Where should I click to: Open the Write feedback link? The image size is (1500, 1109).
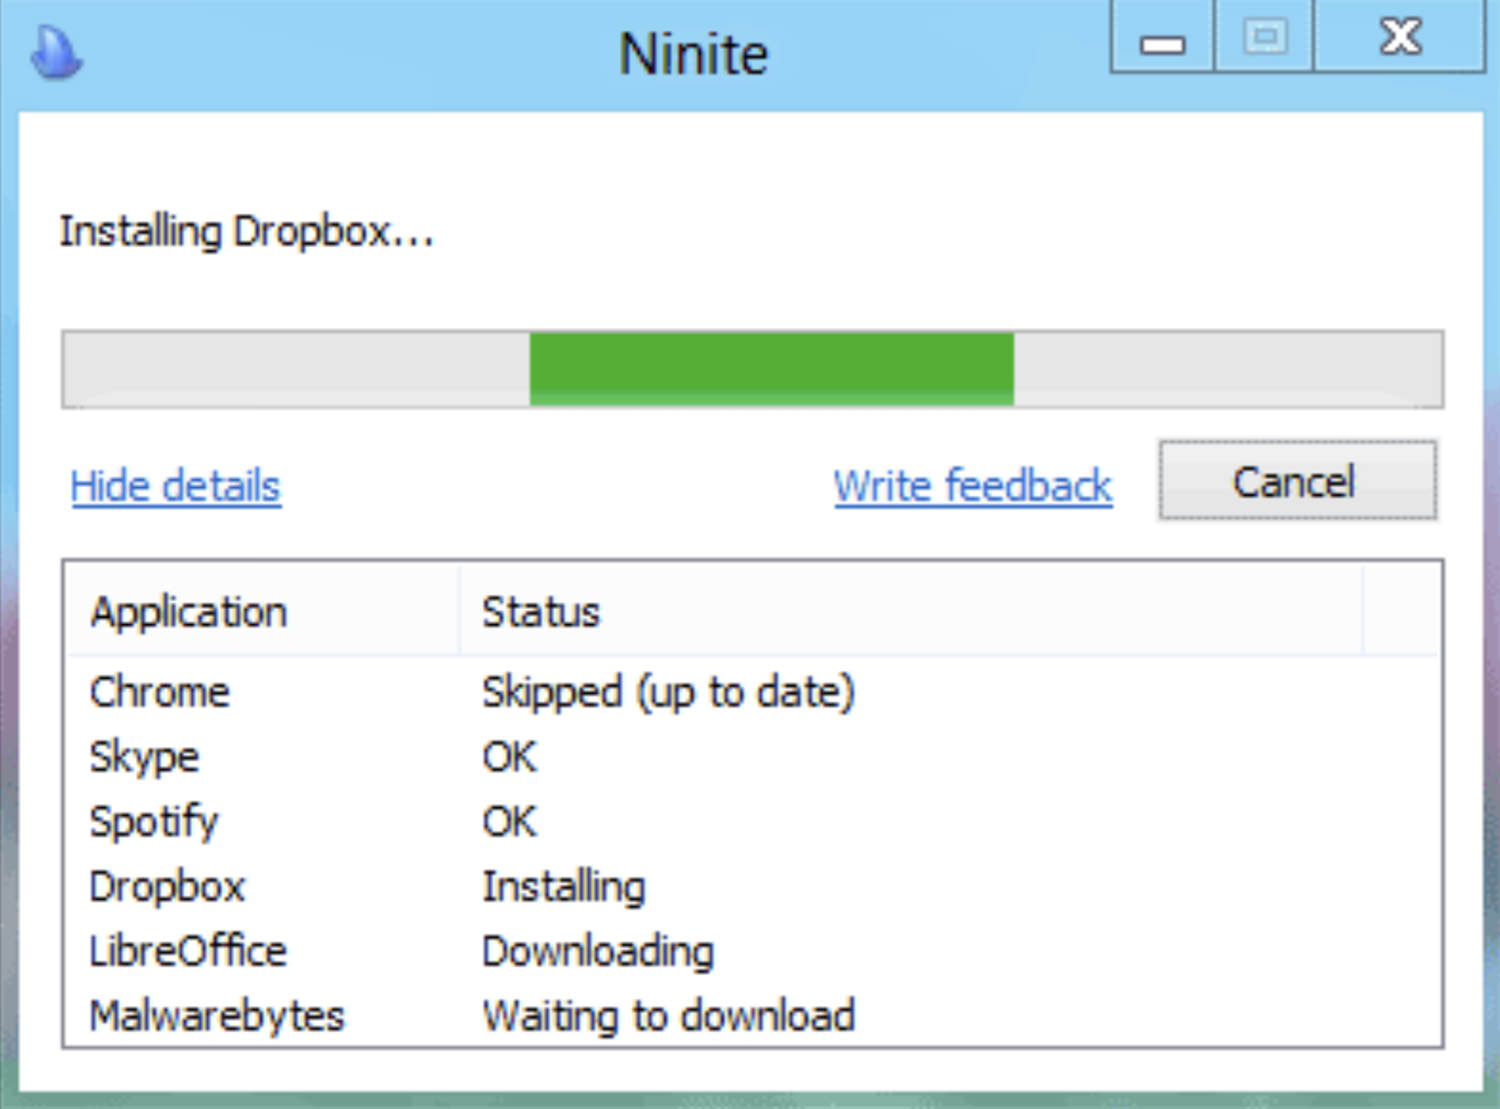973,486
